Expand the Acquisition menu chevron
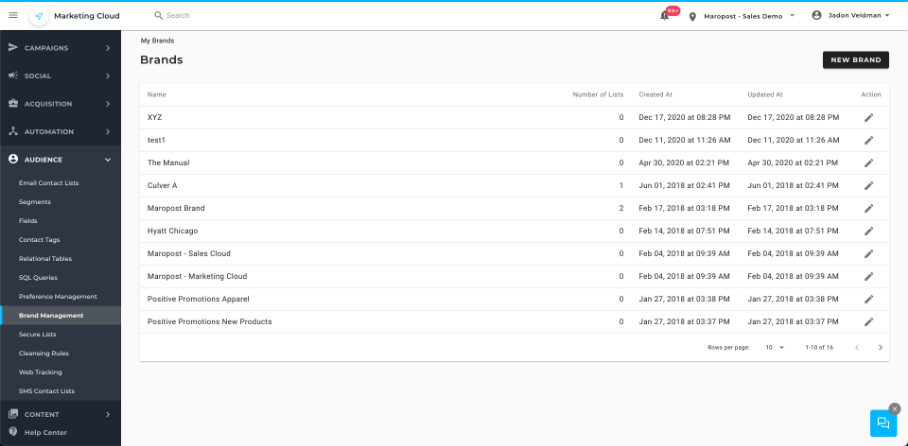 point(108,104)
